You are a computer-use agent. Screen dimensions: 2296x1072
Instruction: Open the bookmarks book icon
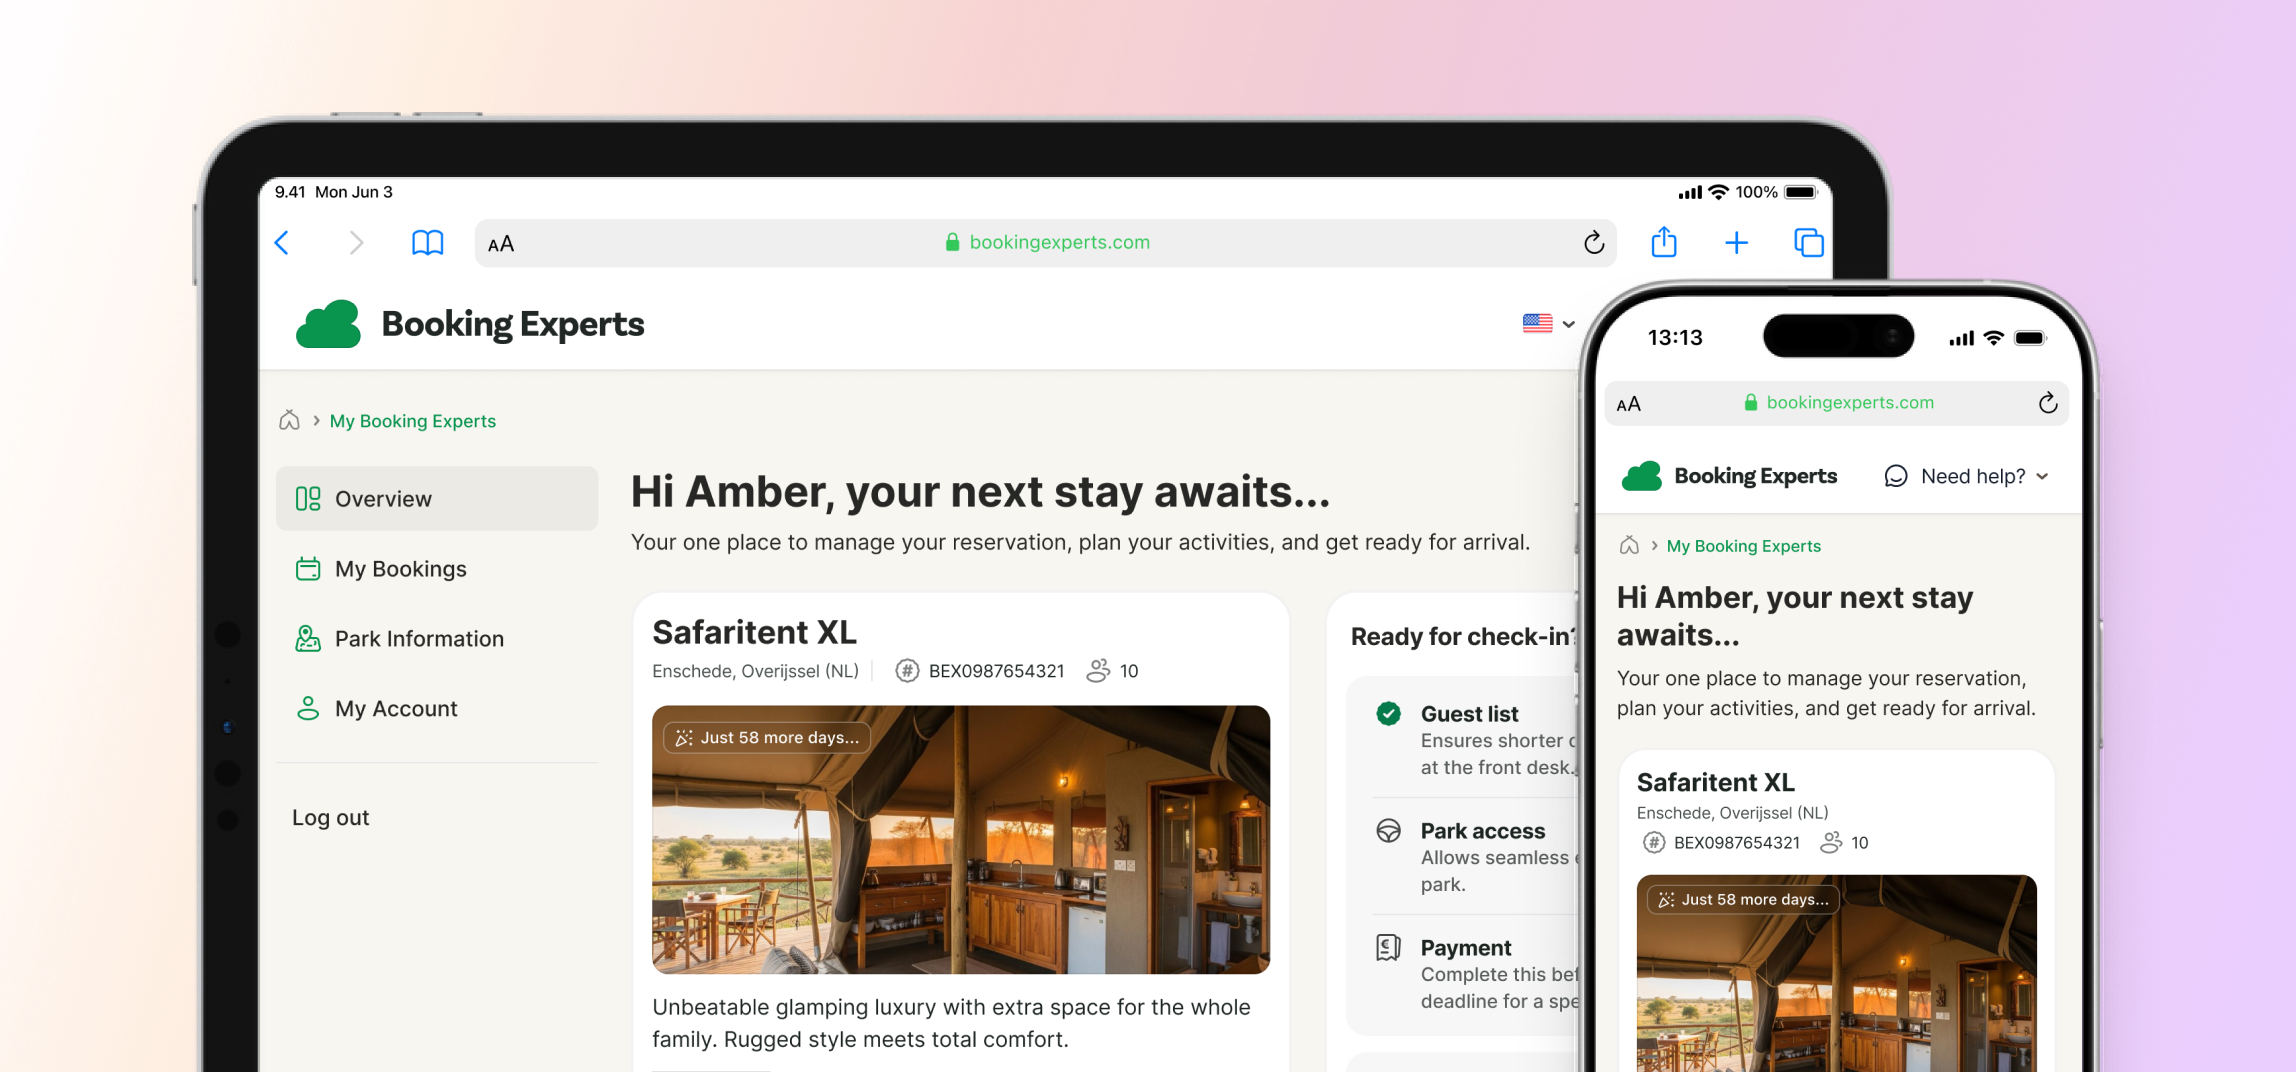click(x=427, y=243)
